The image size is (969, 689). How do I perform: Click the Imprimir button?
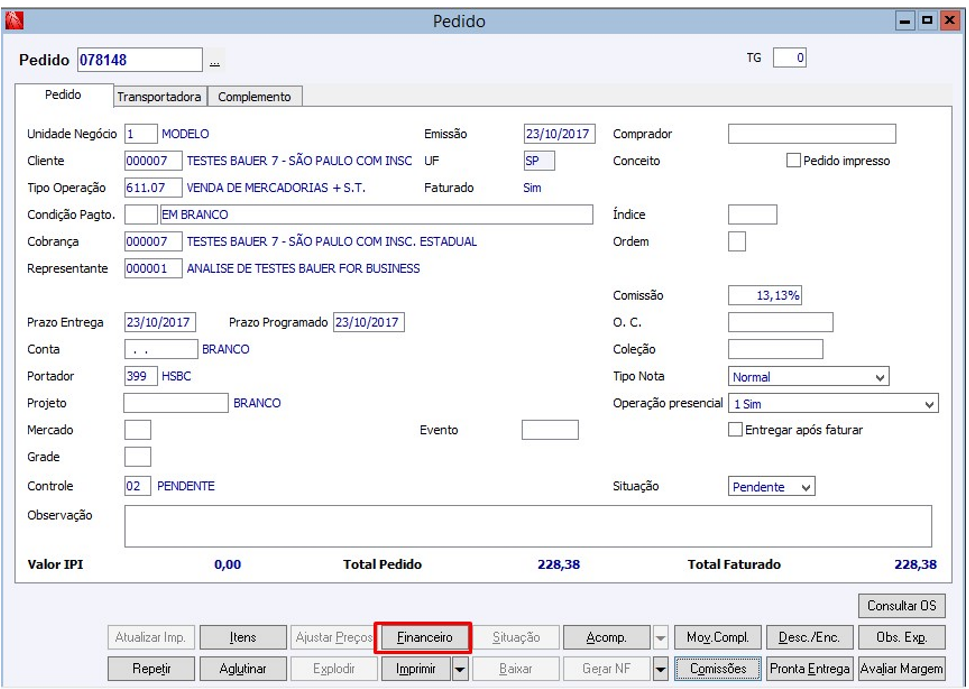[416, 669]
